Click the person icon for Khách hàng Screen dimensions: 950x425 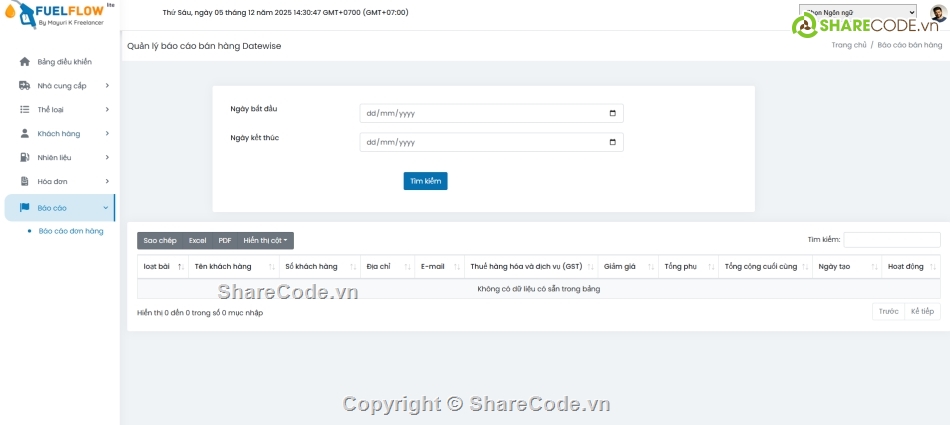[25, 133]
